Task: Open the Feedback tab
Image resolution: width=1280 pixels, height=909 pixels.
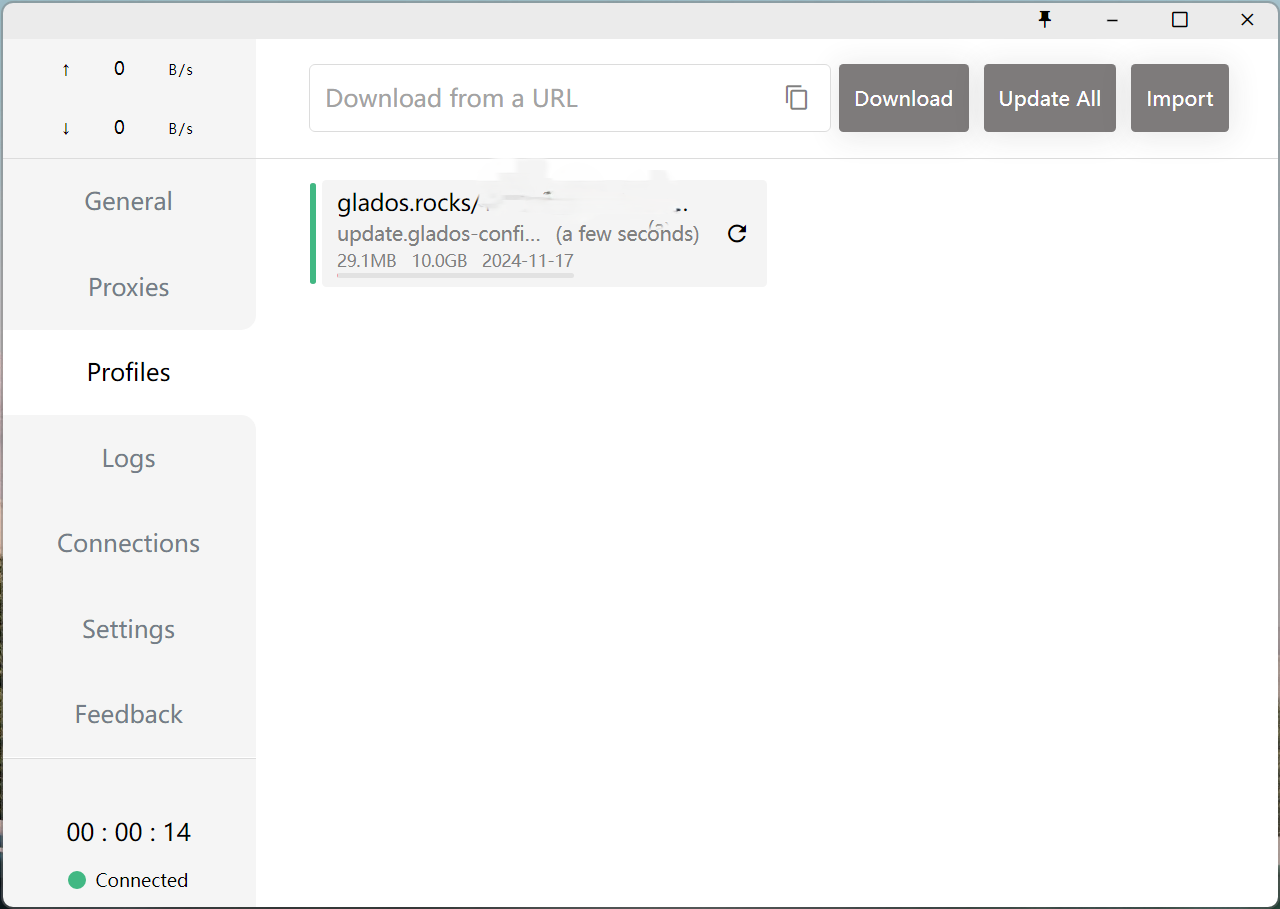Action: (x=128, y=714)
